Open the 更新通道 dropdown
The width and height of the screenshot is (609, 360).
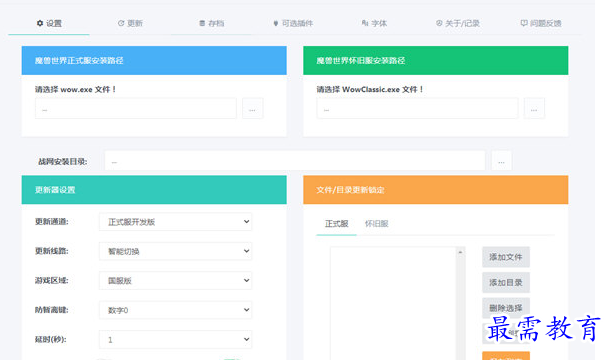click(175, 222)
